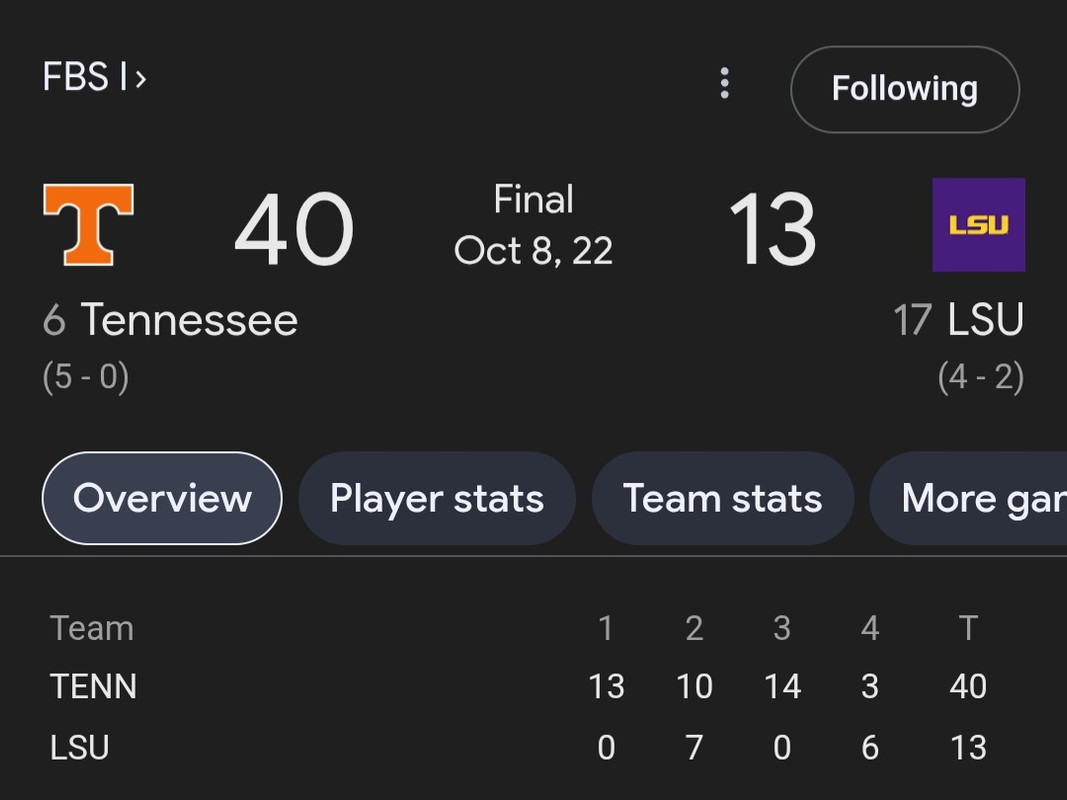The width and height of the screenshot is (1067, 800).
Task: Toggle the Following button
Action: point(904,89)
